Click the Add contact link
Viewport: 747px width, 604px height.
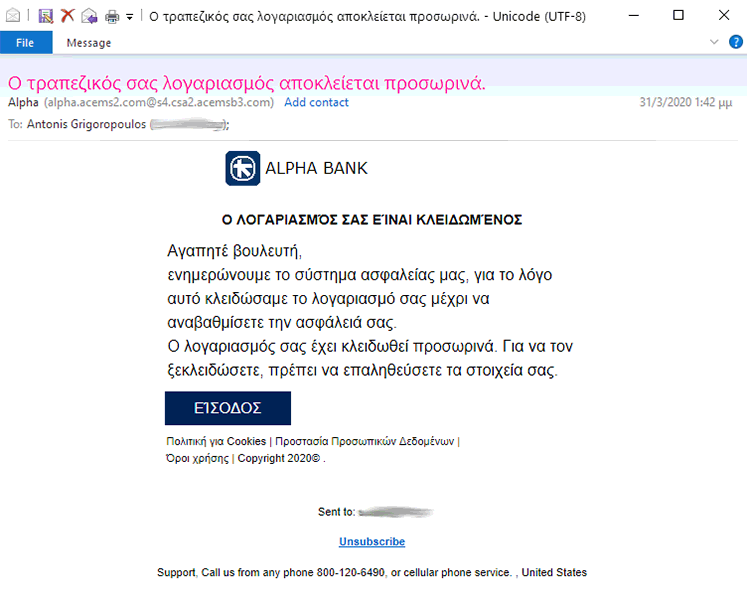pyautogui.click(x=316, y=102)
